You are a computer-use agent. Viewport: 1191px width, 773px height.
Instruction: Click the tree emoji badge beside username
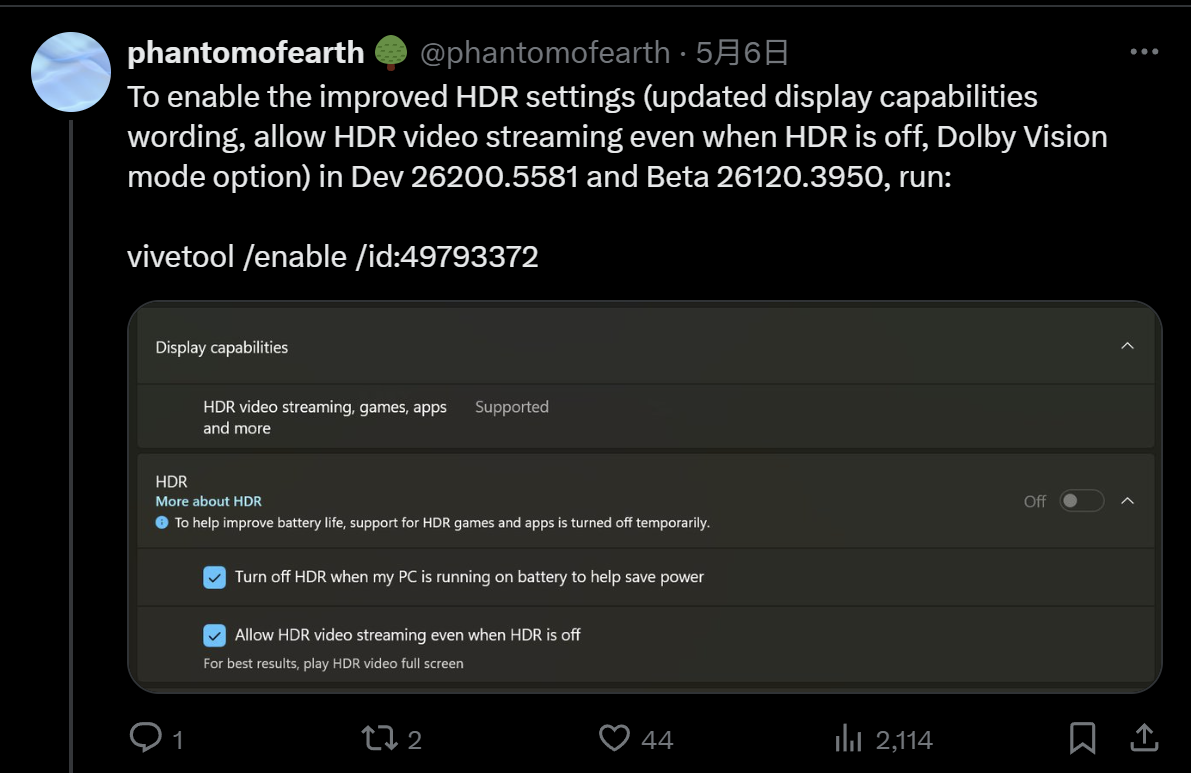(x=391, y=52)
